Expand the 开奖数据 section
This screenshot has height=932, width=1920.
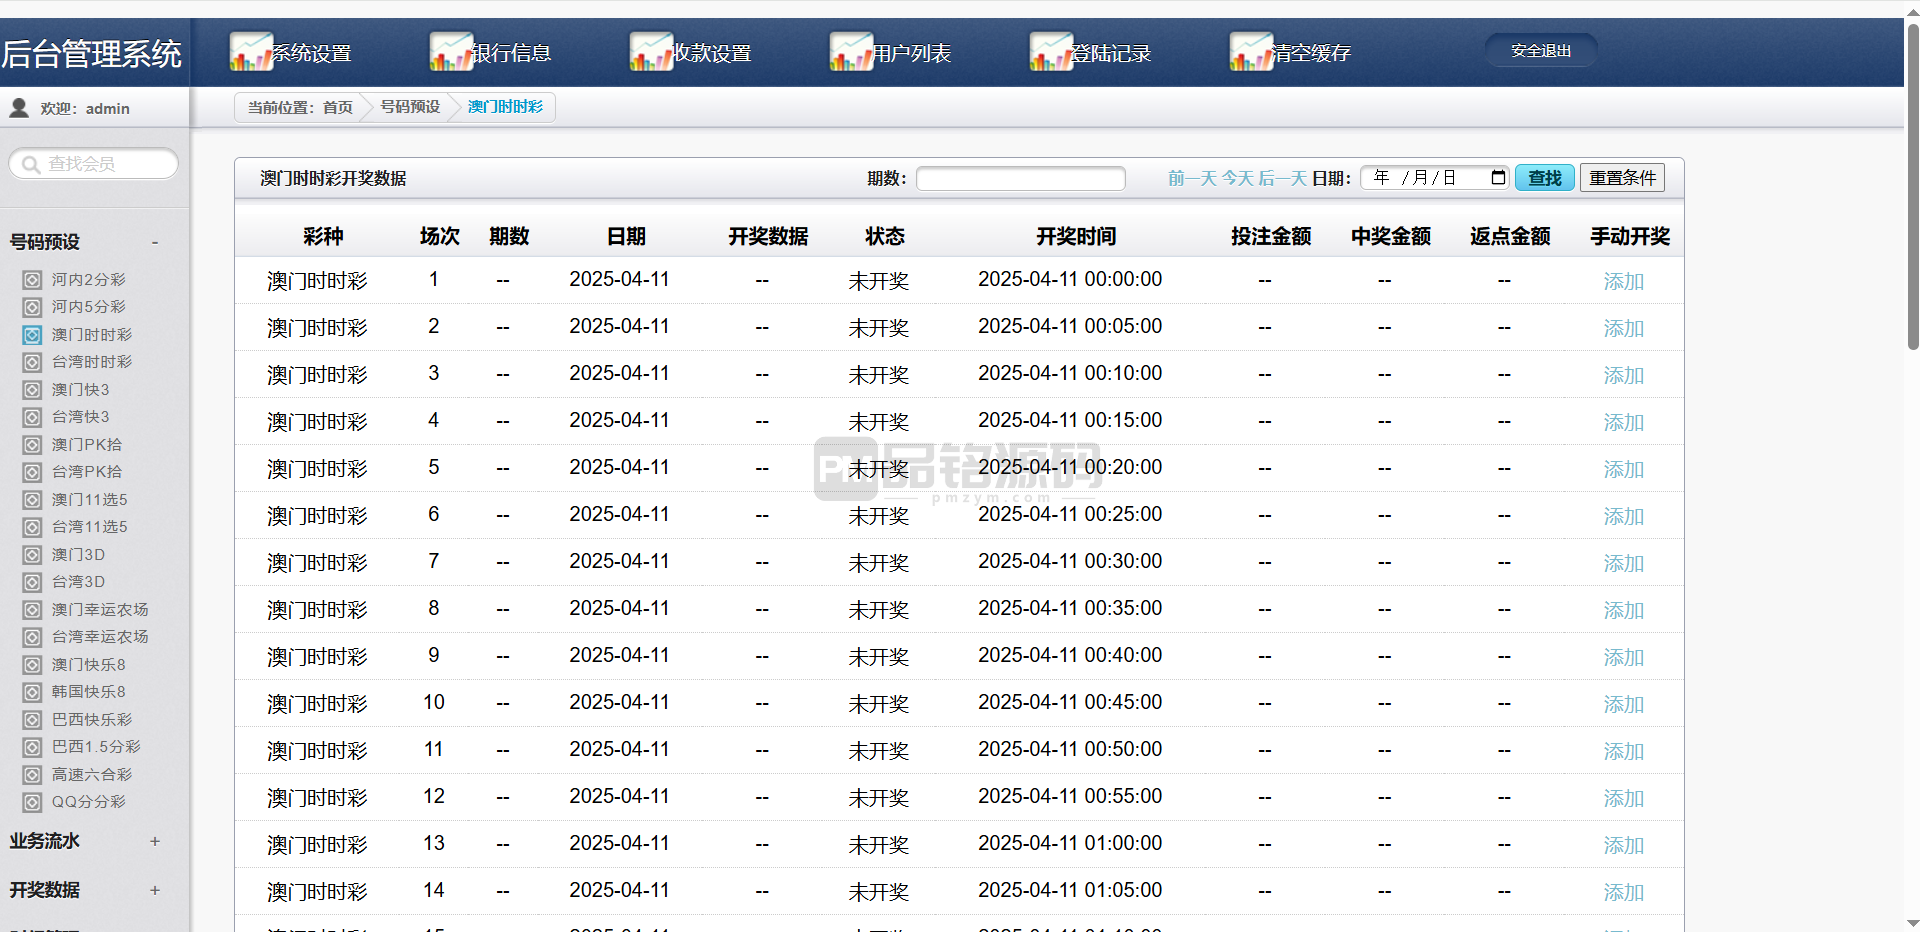click(x=155, y=890)
